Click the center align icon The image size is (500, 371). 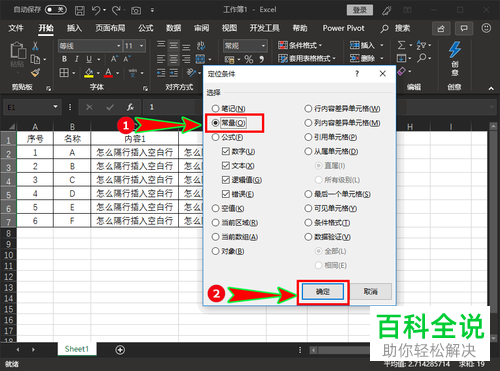click(173, 59)
